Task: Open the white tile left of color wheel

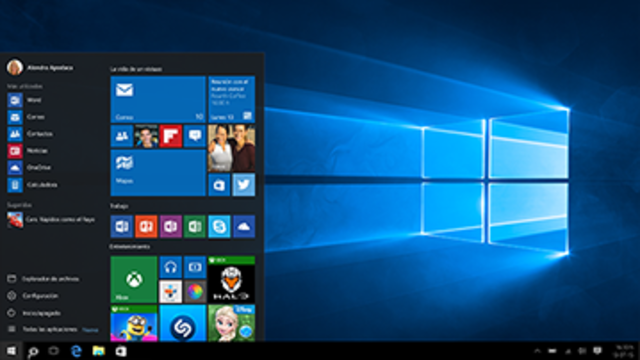Action: [x=170, y=292]
